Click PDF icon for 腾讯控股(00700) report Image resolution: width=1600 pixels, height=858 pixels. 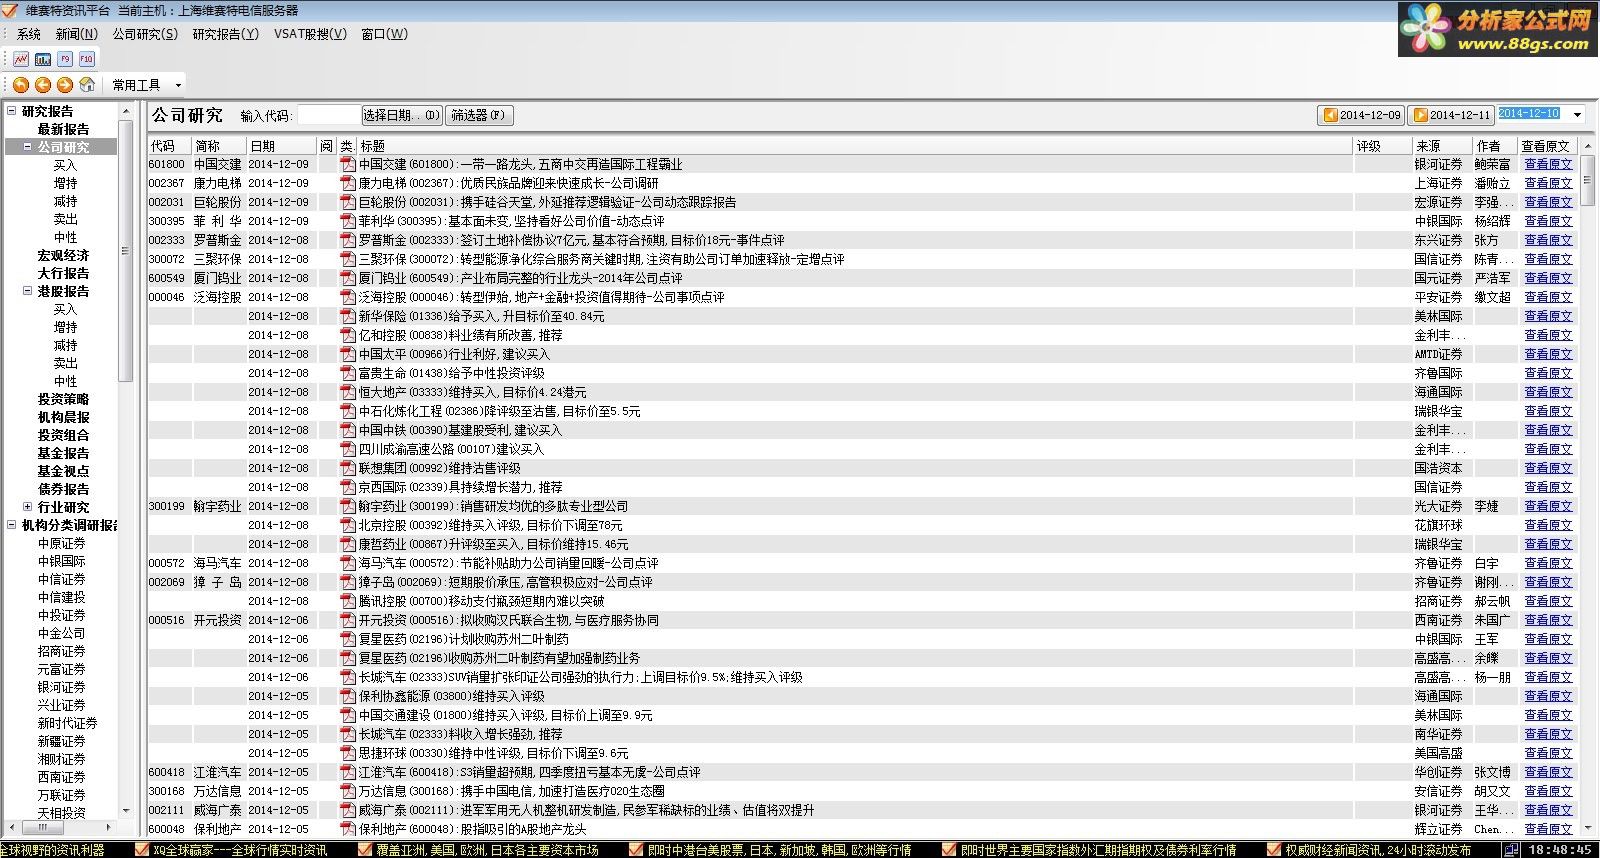(348, 601)
